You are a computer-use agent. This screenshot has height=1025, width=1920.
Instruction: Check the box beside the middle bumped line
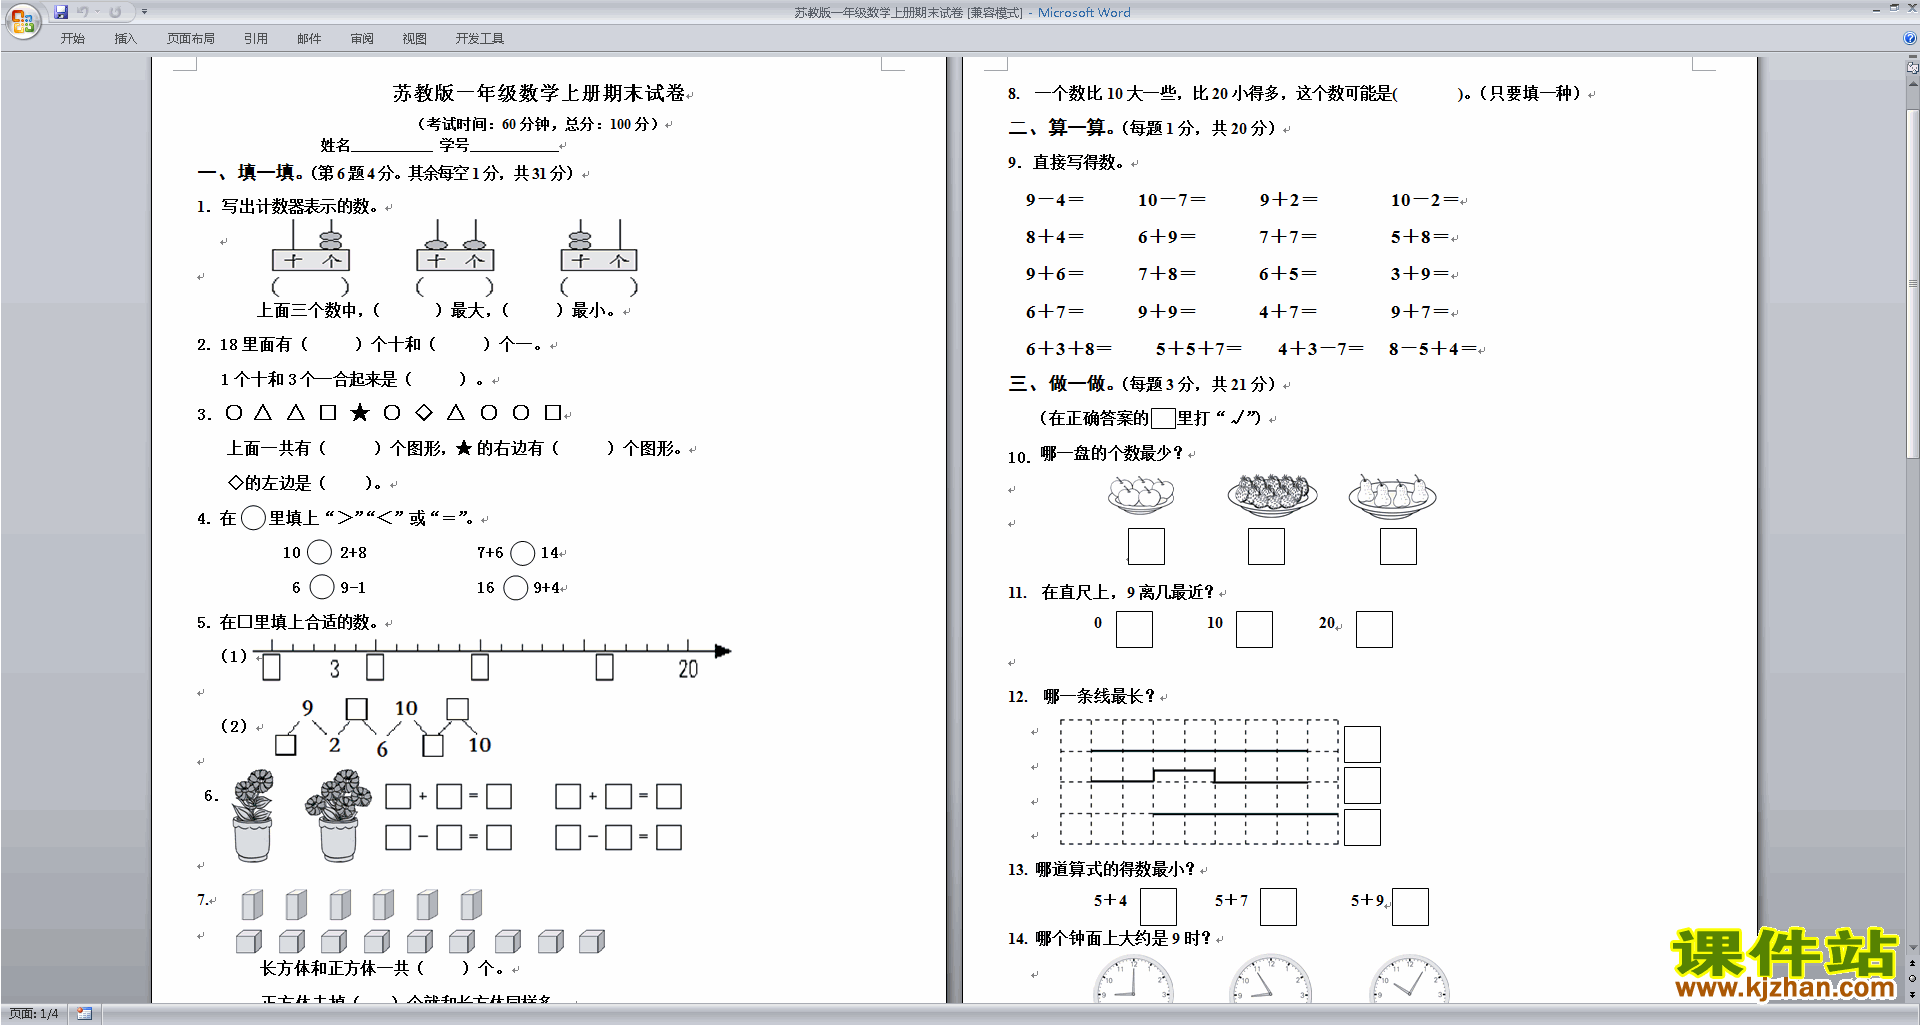click(x=1362, y=786)
